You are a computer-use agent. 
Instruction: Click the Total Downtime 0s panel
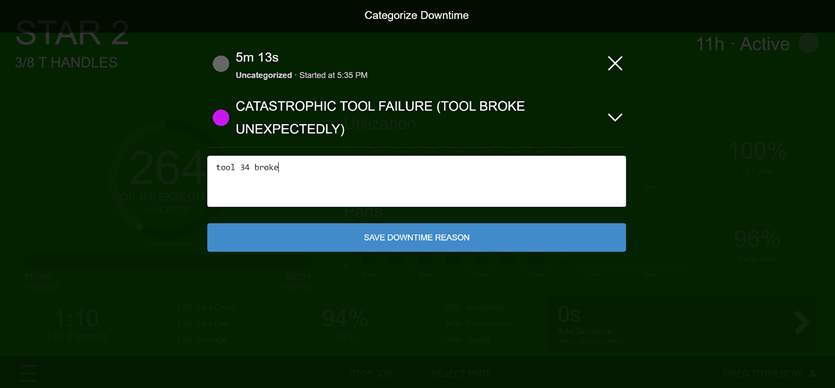point(682,324)
